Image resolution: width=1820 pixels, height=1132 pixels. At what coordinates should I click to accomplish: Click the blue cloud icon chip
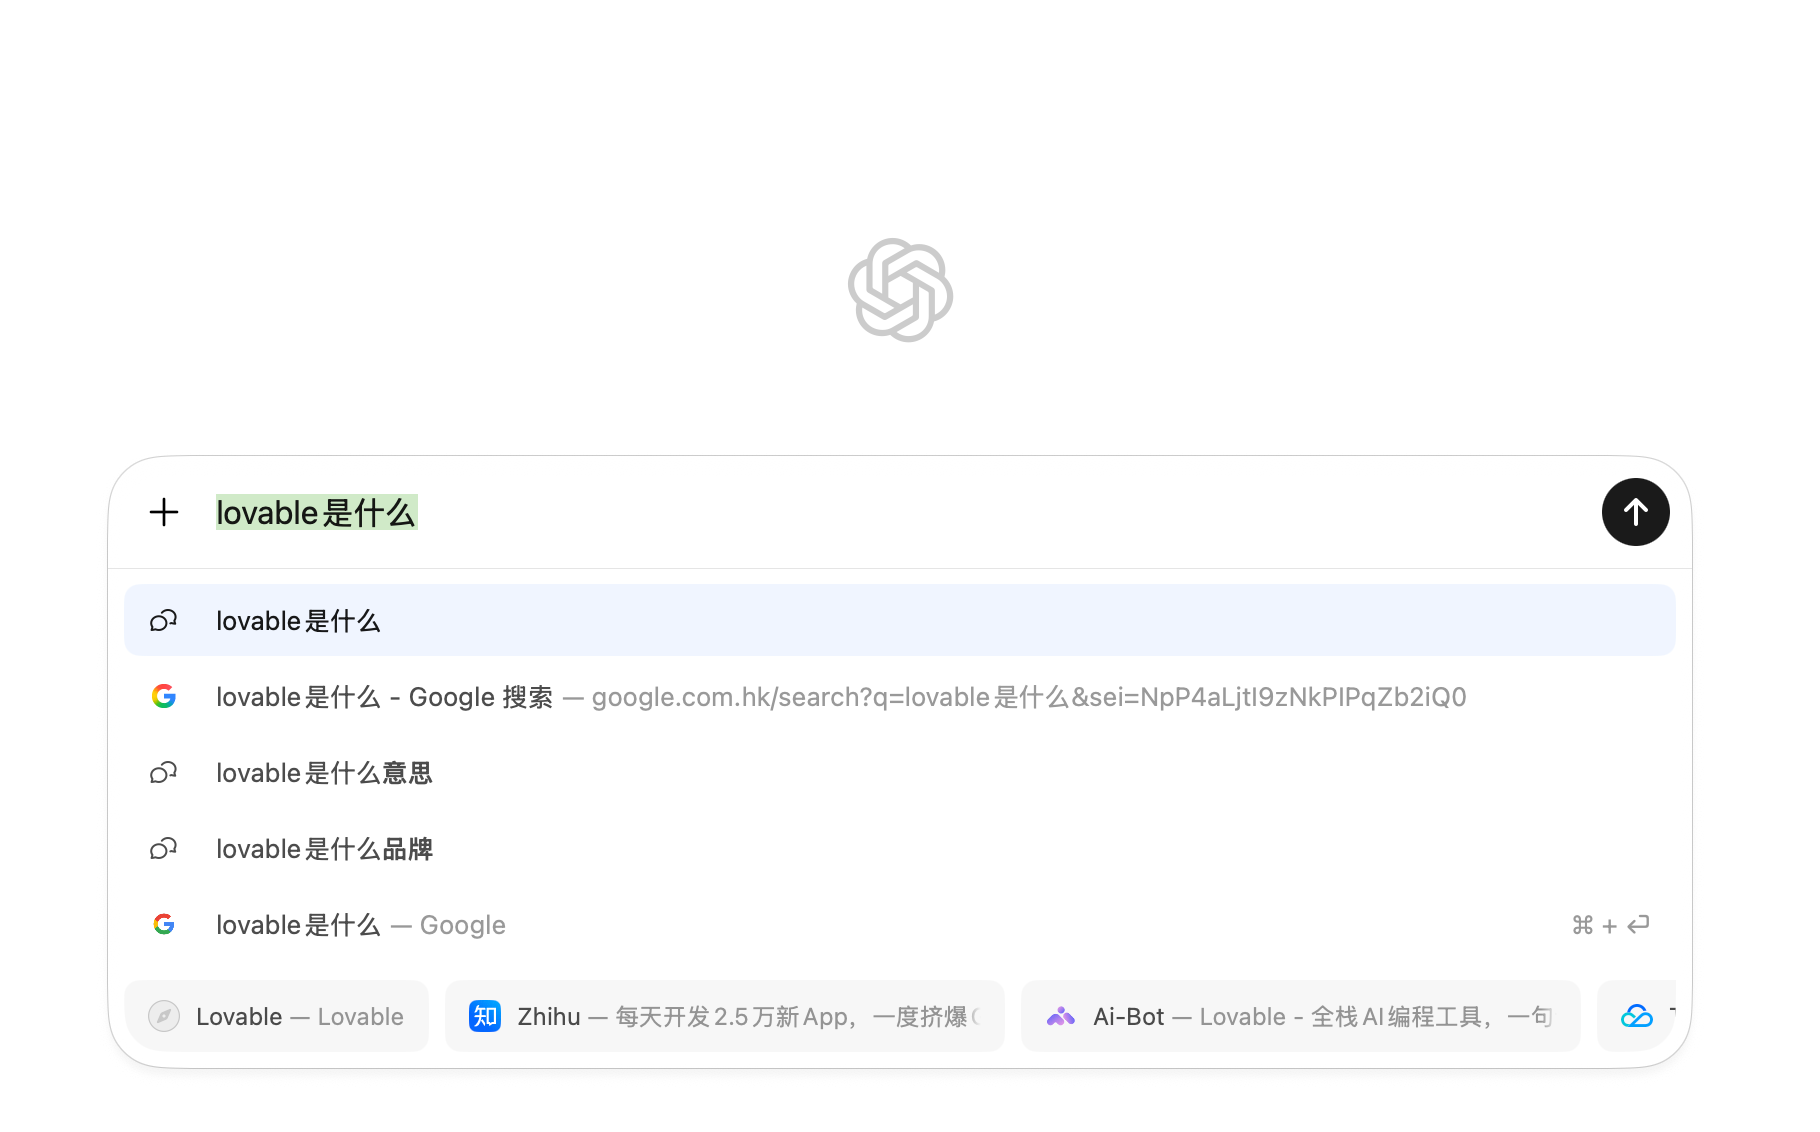[1637, 1016]
